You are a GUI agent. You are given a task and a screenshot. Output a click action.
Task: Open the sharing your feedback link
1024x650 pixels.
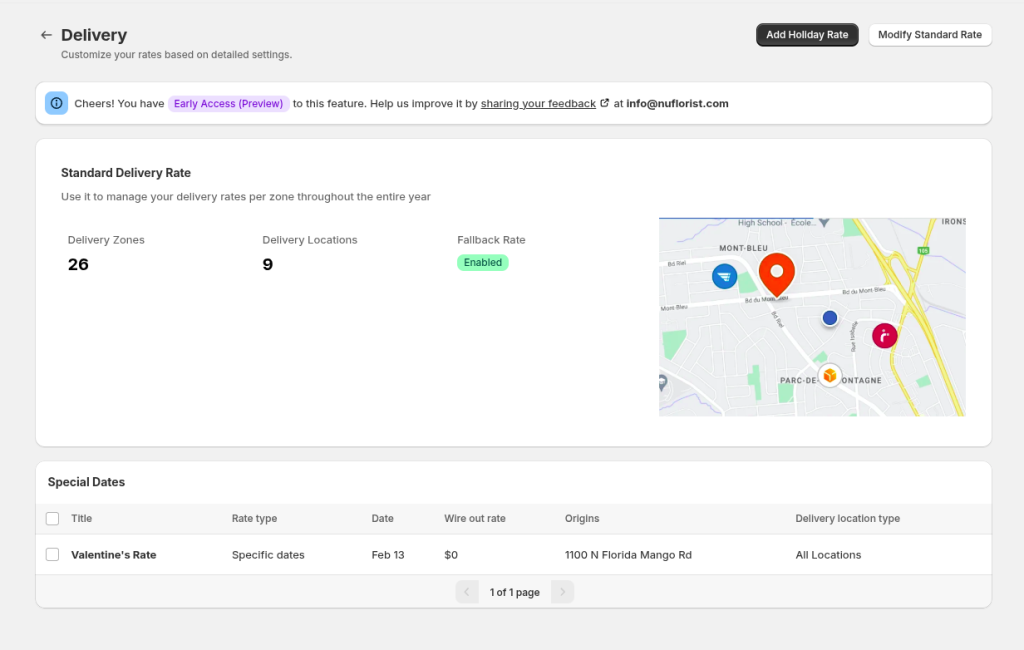(x=538, y=103)
